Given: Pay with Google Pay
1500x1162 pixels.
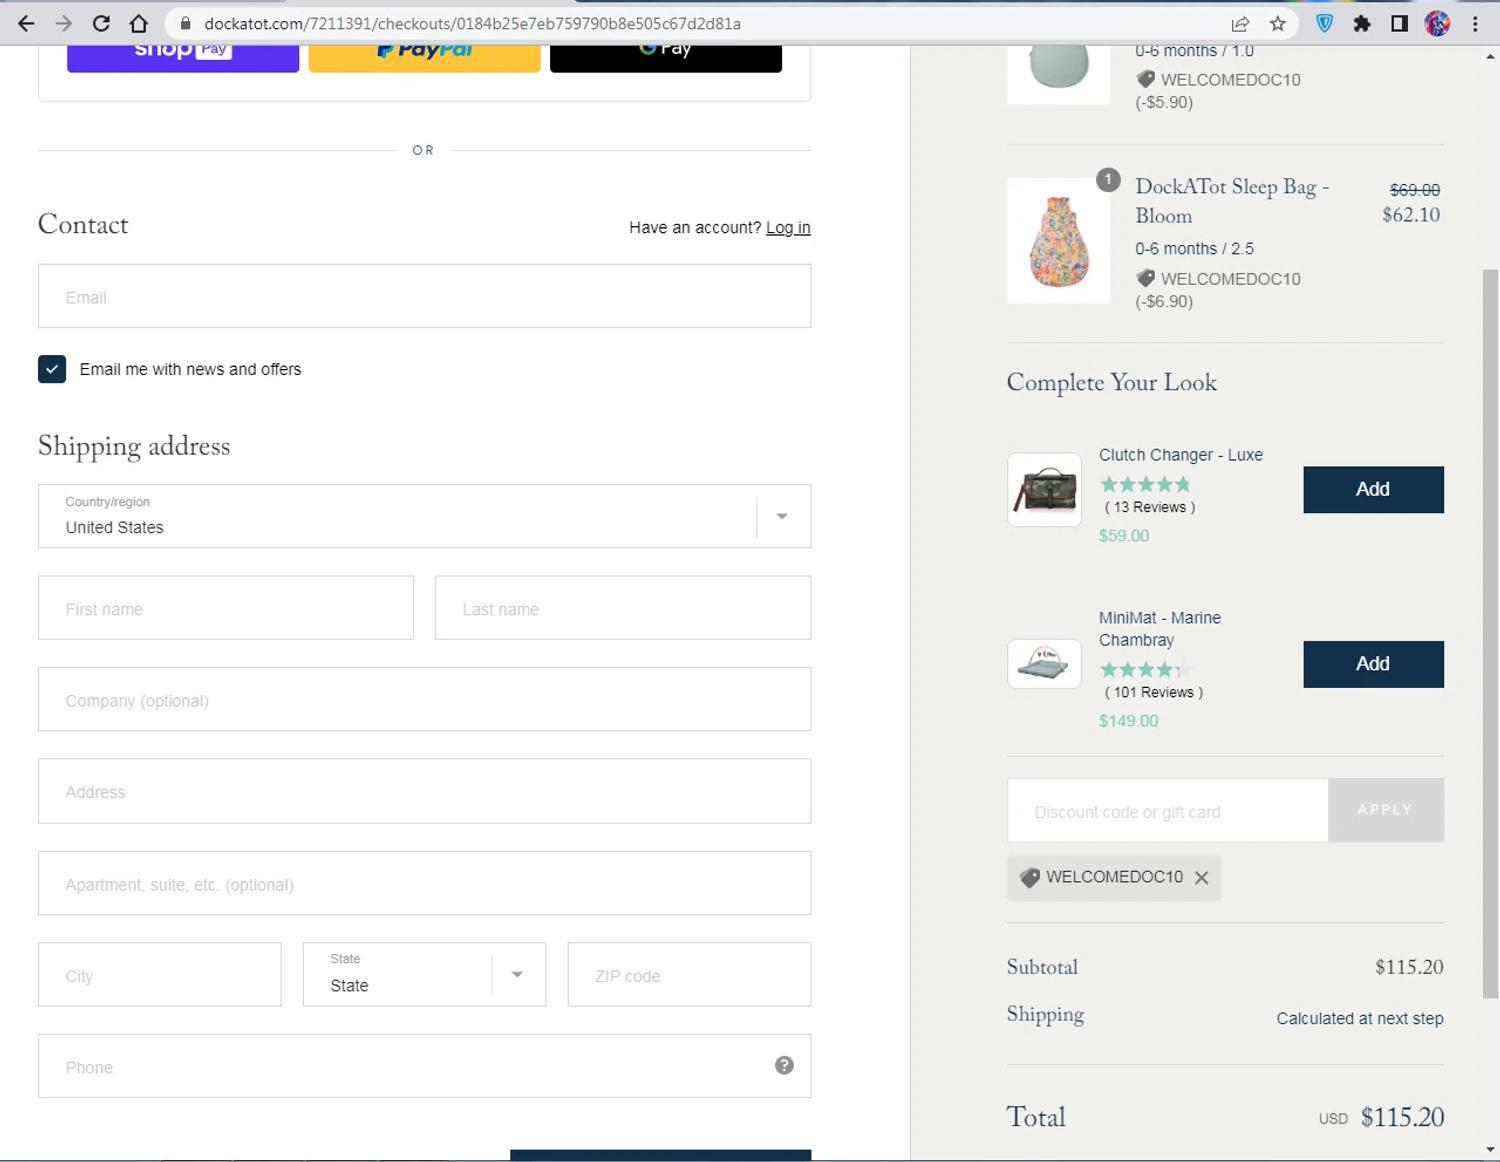Looking at the screenshot, I should 666,58.
